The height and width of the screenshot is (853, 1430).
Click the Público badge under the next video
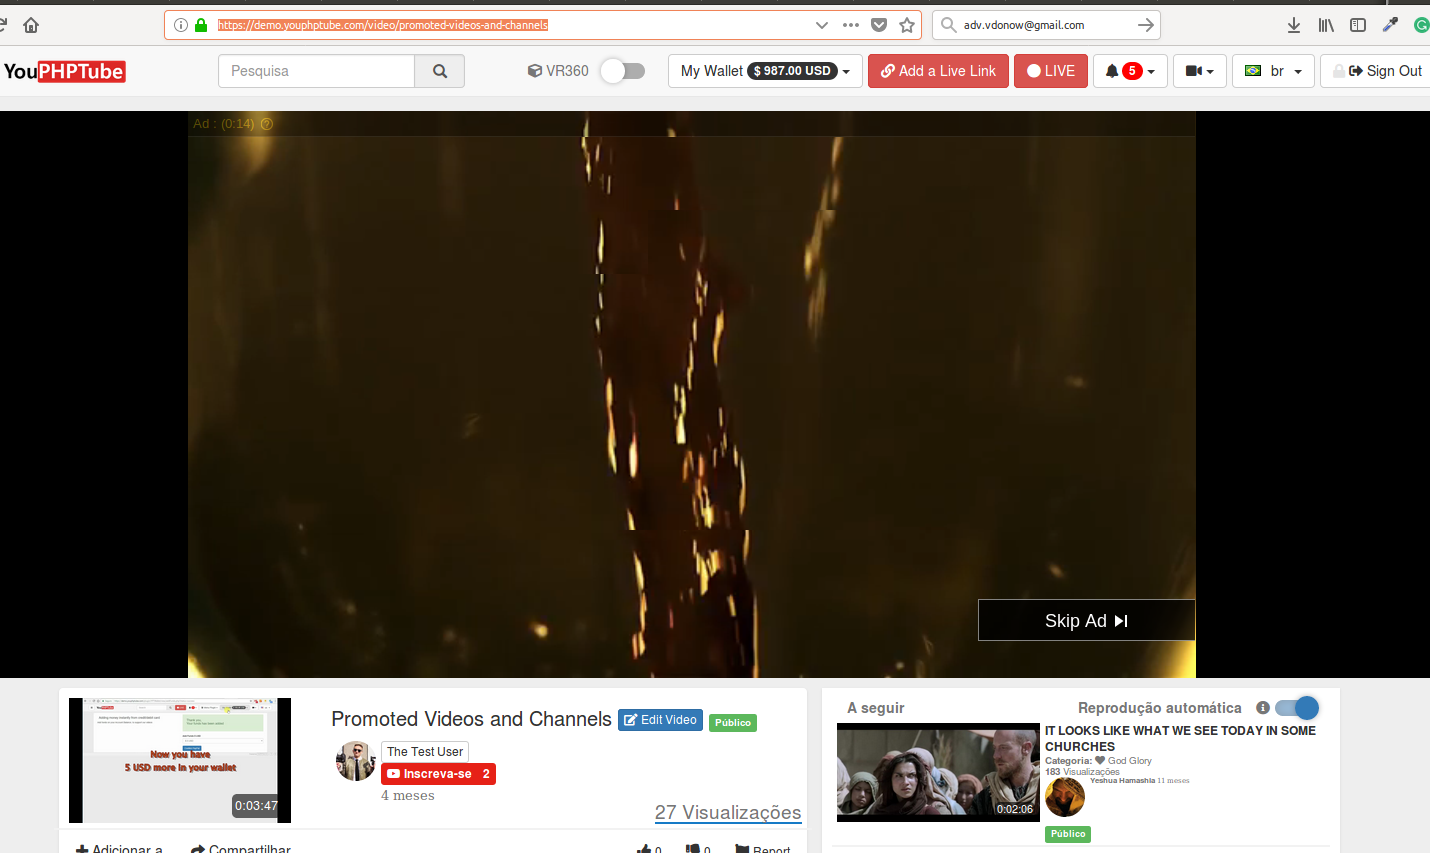(1068, 834)
